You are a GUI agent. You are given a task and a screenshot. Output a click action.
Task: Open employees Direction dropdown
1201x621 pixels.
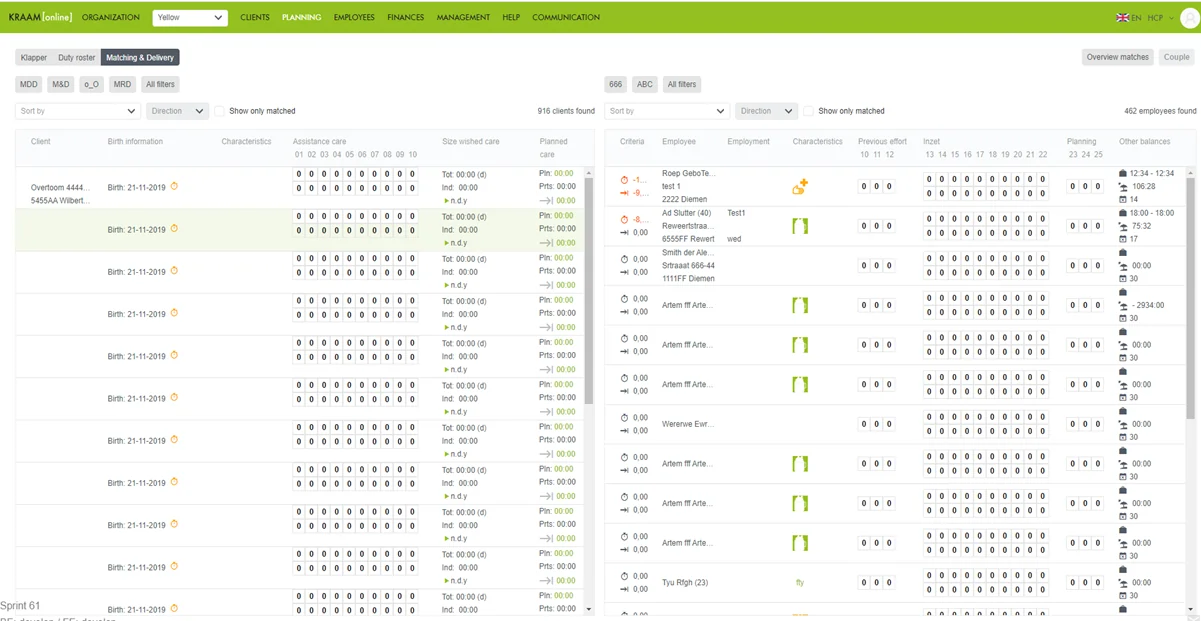click(766, 111)
